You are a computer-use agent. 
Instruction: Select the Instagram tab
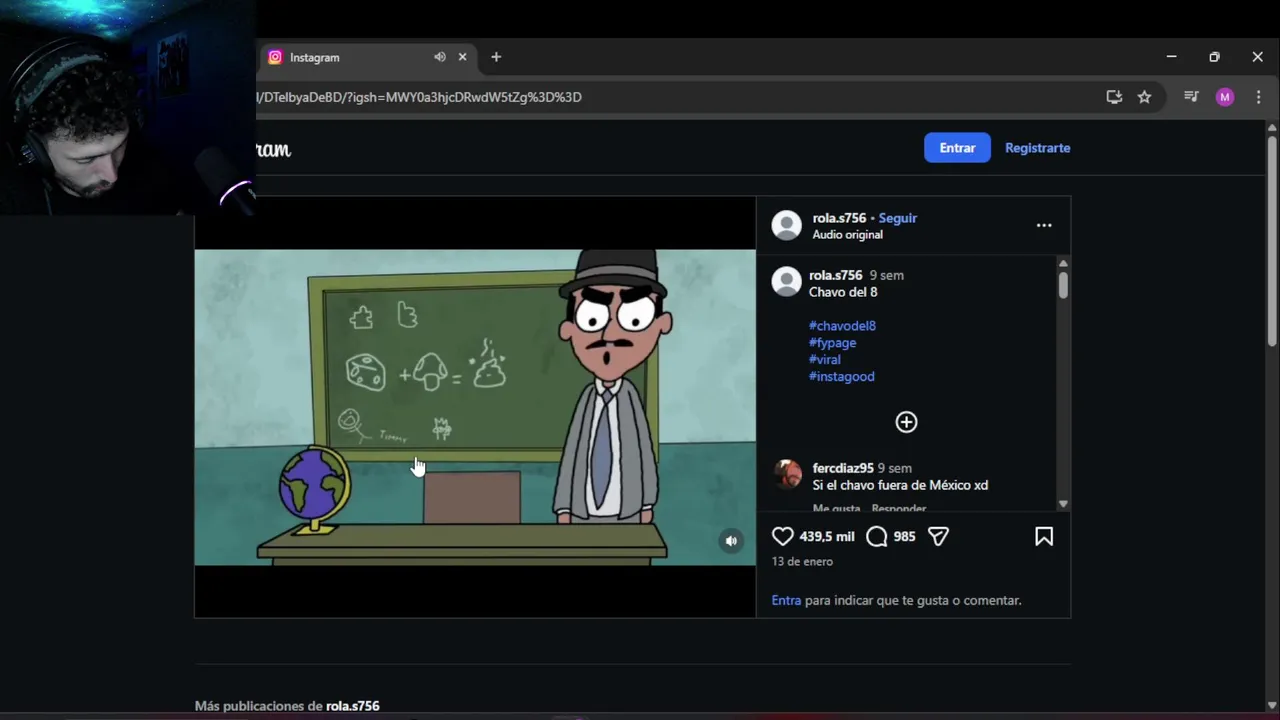366,57
